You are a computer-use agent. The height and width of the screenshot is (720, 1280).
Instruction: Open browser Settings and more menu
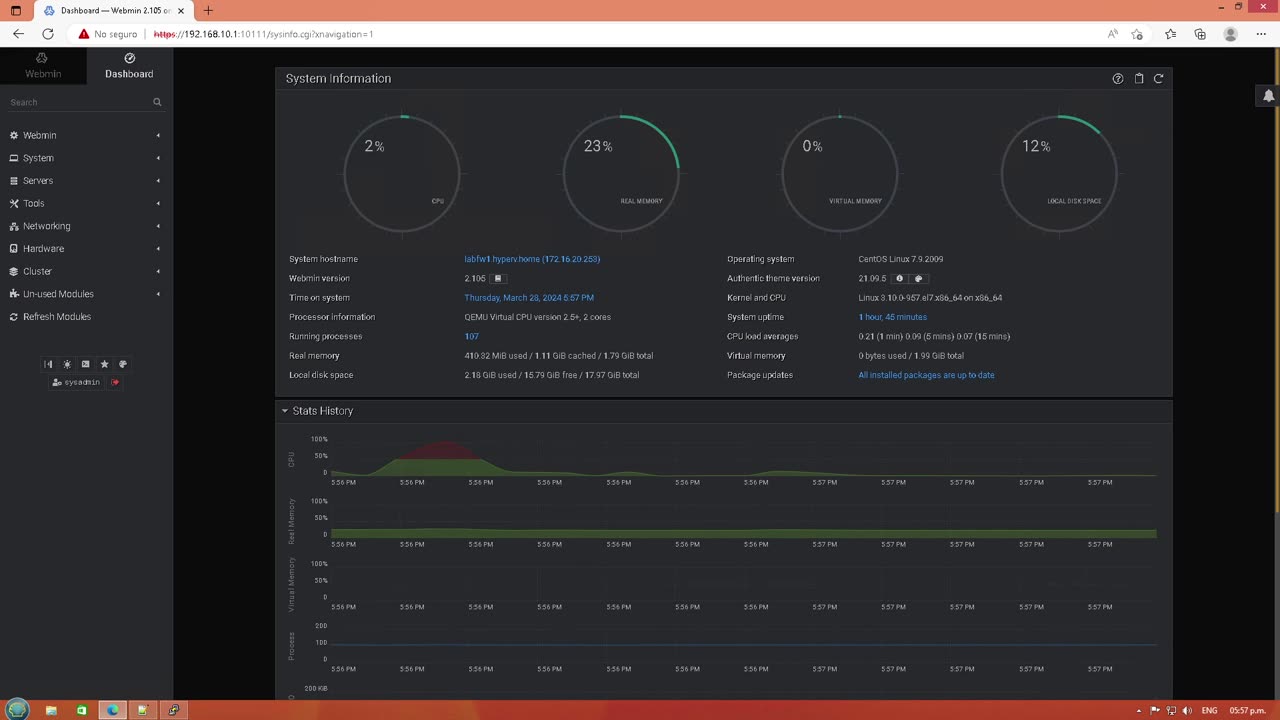(1261, 34)
